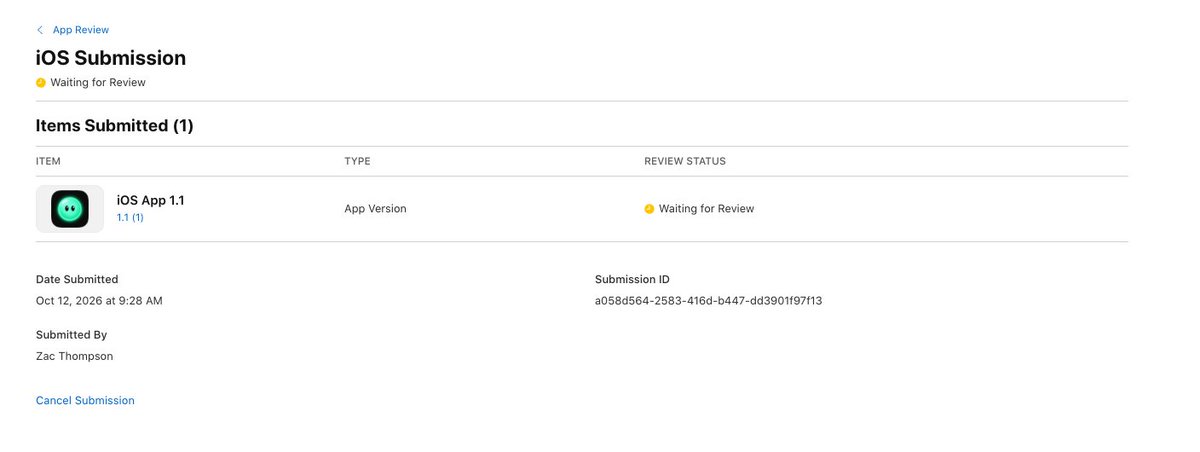Click Cancel Submission link
The image size is (1200, 452).
(x=85, y=400)
